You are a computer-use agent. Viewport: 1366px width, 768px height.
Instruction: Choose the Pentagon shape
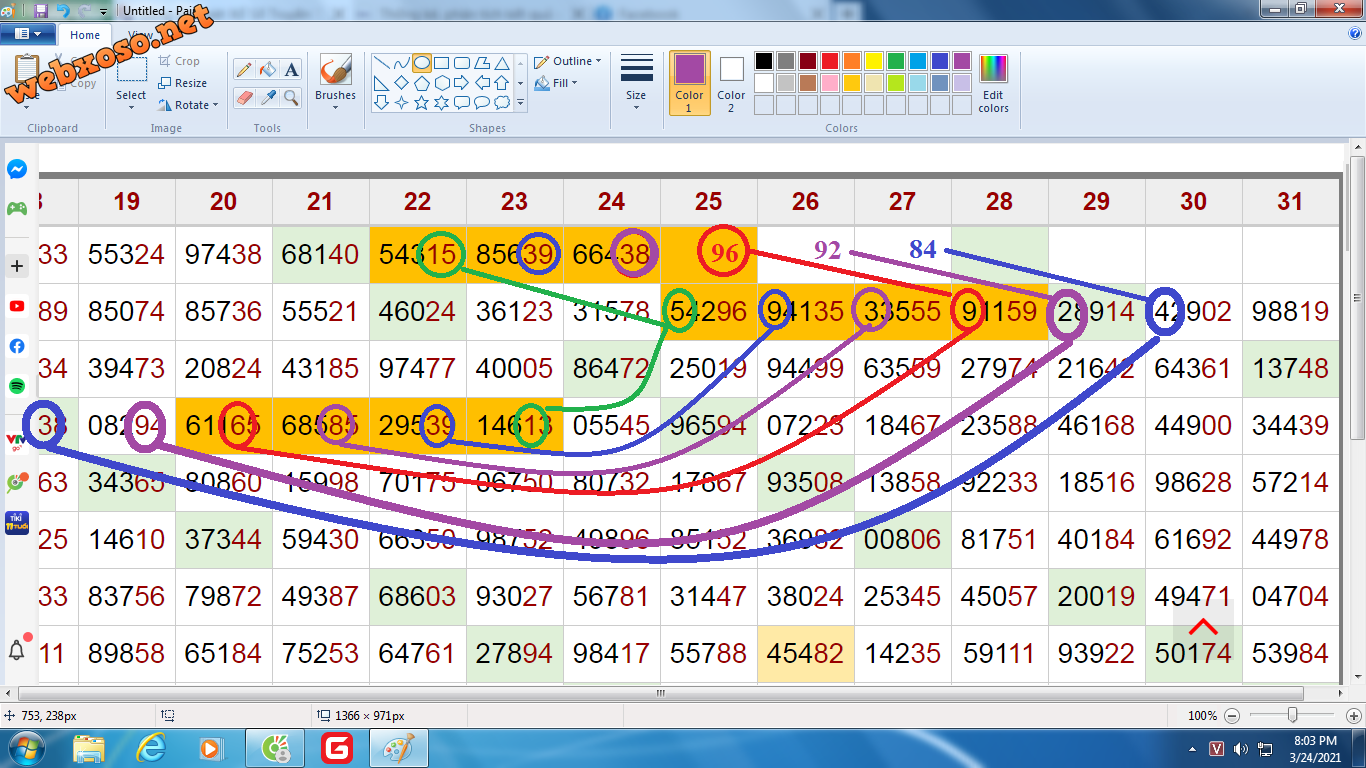click(x=422, y=83)
